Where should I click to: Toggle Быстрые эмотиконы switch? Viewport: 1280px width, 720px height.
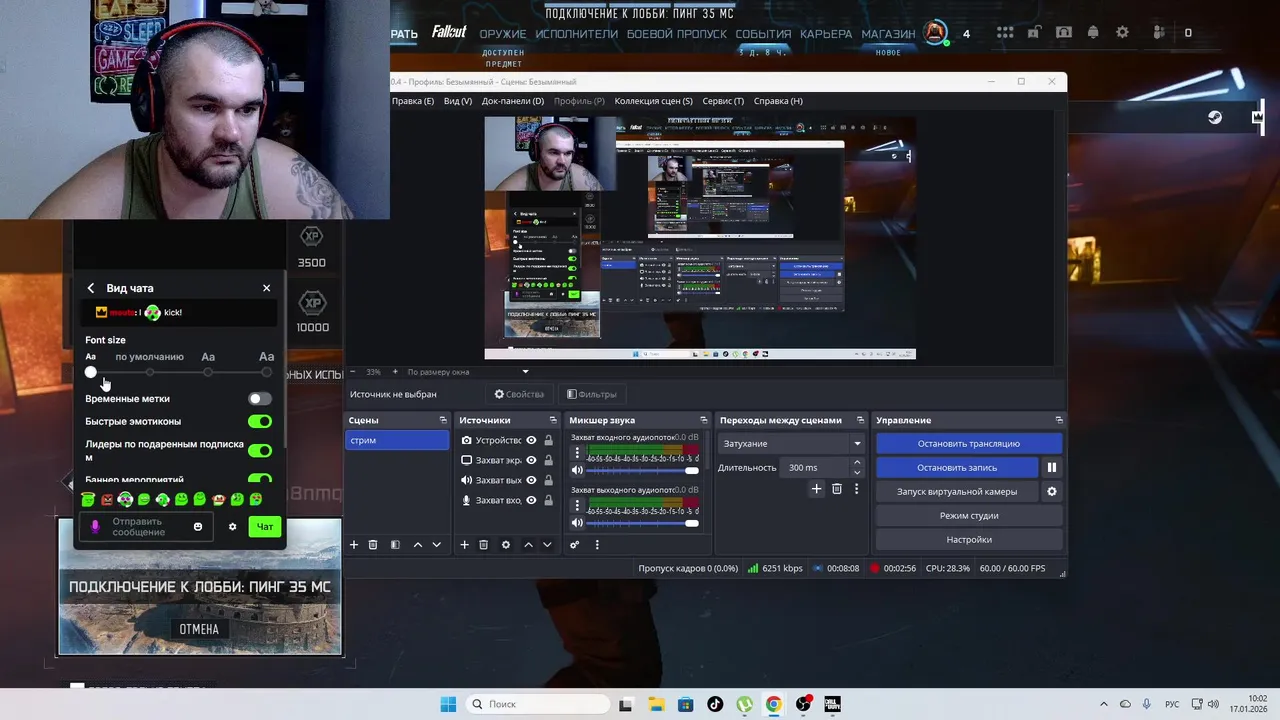[x=260, y=421]
